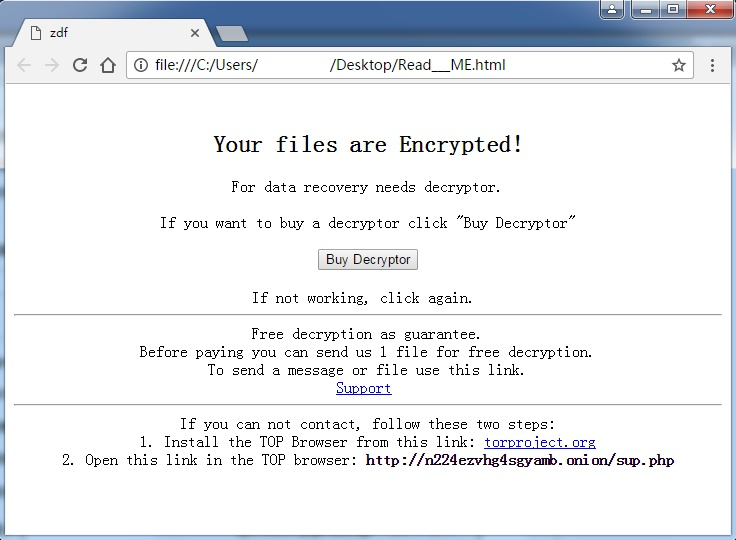Close the browser window
Viewport: 736px width, 540px height.
pos(709,10)
